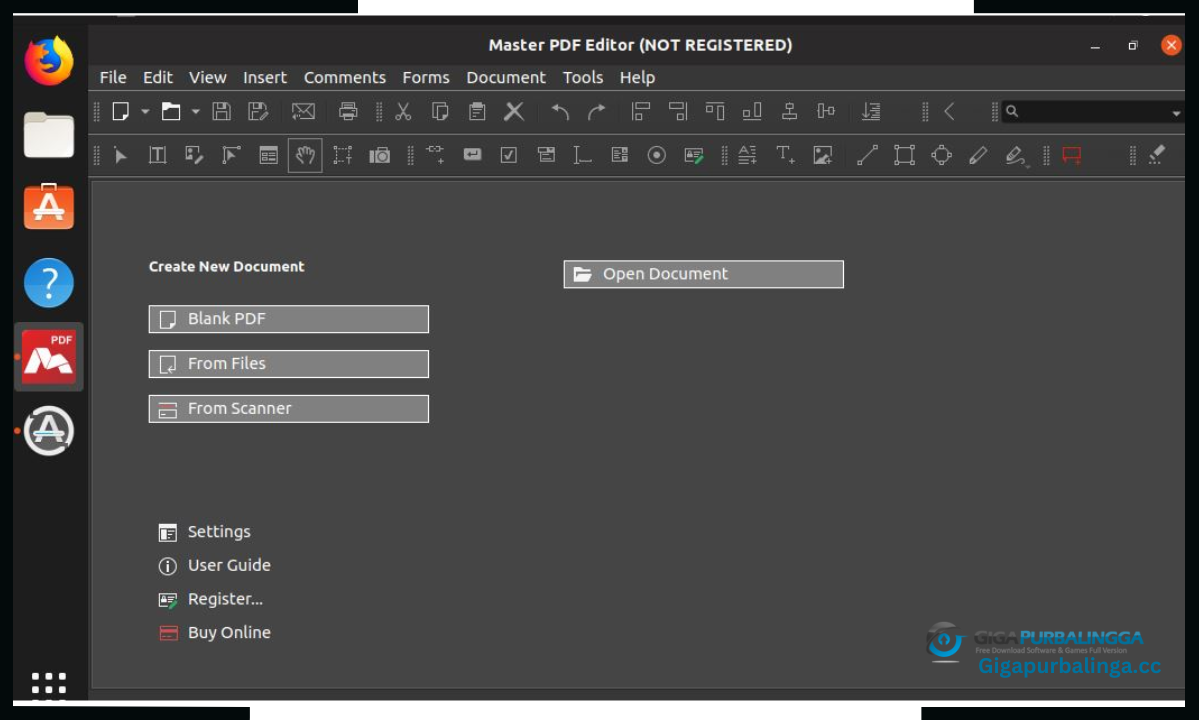This screenshot has width=1200, height=720.
Task: Click the Undo arrow
Action: [560, 112]
